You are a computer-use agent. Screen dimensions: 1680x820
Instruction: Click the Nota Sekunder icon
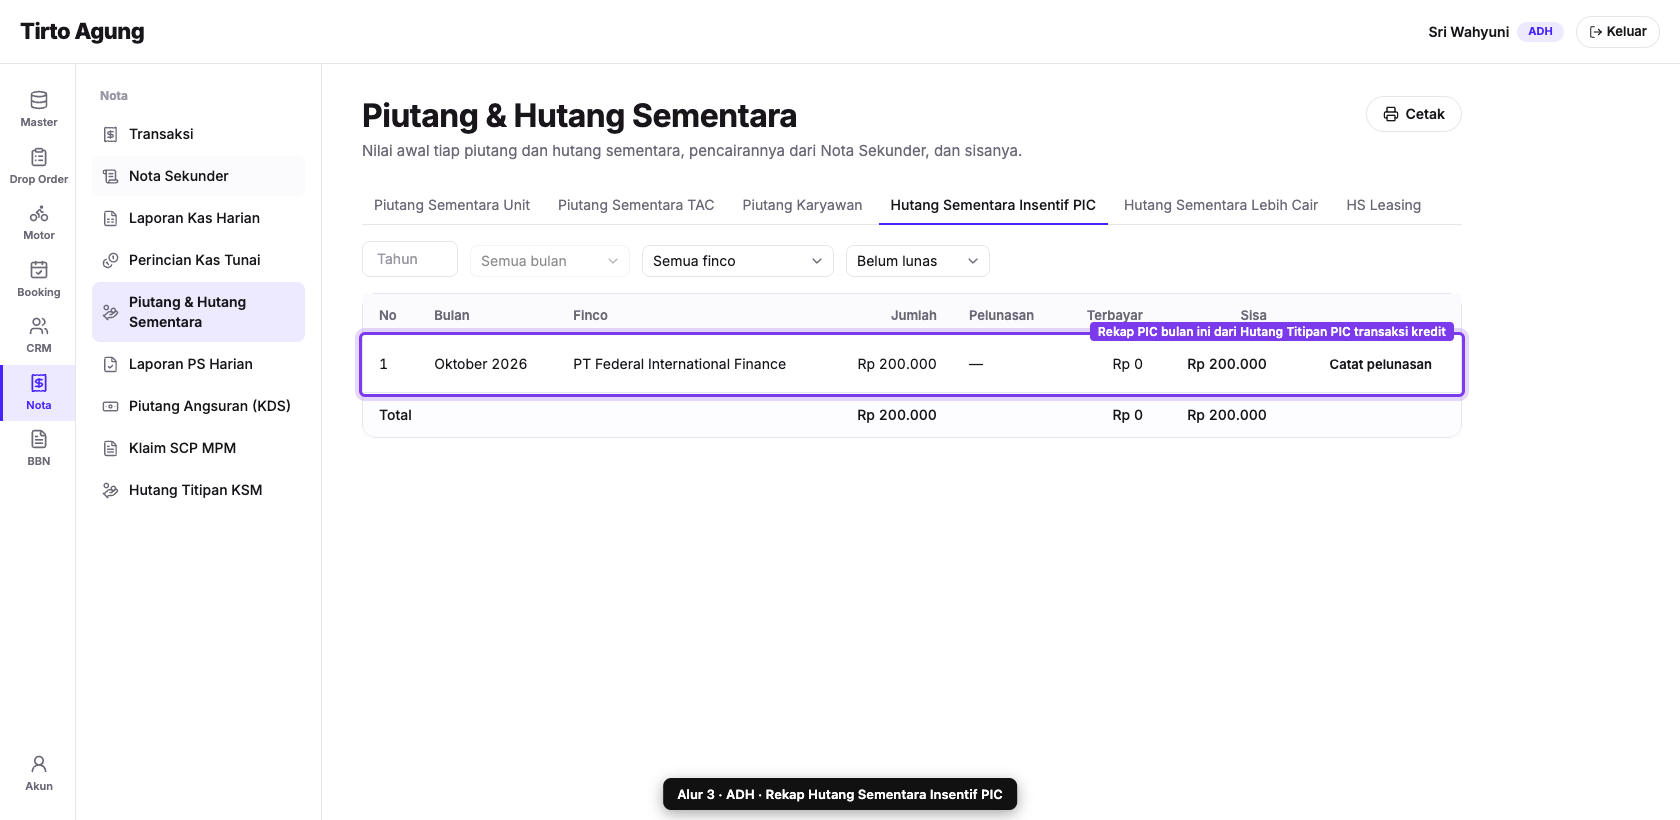coord(111,176)
